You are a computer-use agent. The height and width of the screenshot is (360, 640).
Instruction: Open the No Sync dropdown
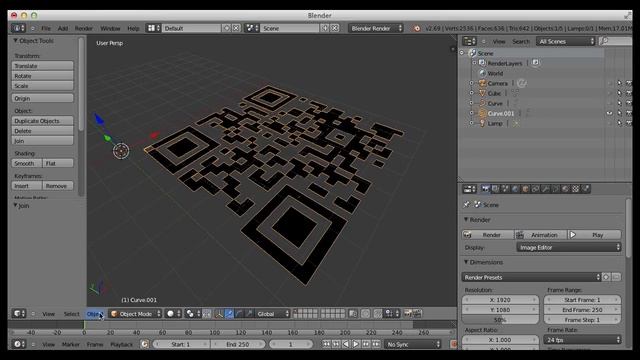pos(413,344)
